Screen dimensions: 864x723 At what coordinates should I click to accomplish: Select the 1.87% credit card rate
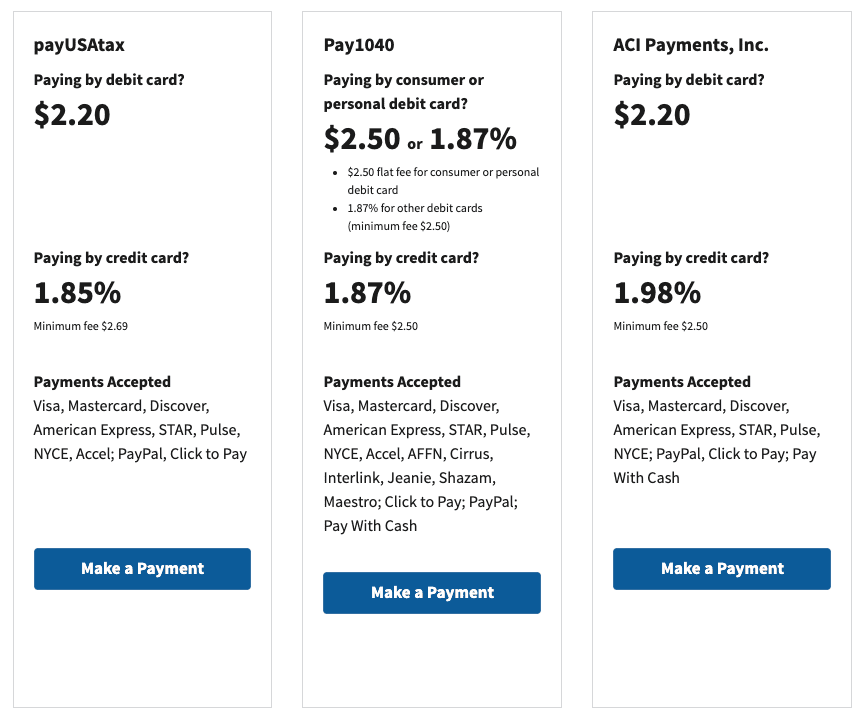point(362,294)
